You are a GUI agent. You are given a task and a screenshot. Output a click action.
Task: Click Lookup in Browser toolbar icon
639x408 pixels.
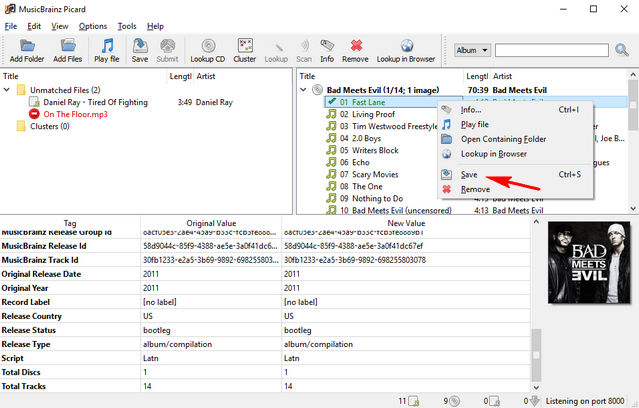[x=405, y=50]
